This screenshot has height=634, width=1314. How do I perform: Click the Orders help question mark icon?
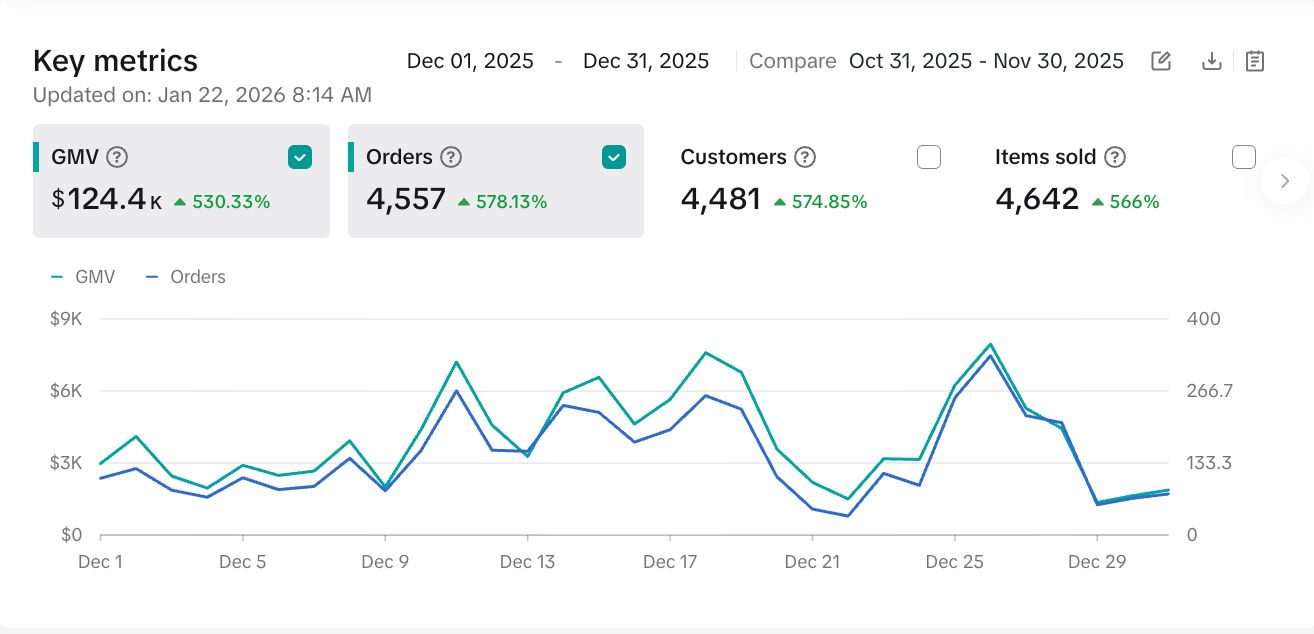(451, 157)
